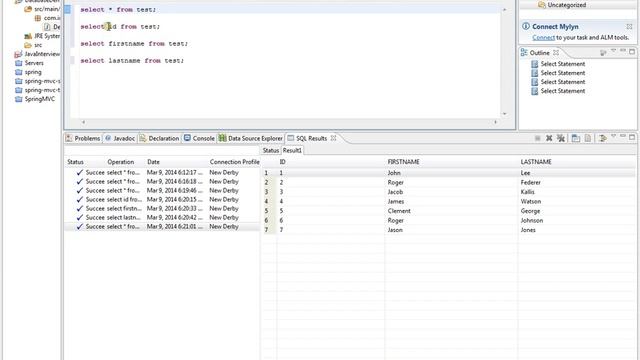Viewport: 640px width, 360px height.
Task: Click the success checkmark of the 6:21:01 entry
Action: (x=80, y=227)
